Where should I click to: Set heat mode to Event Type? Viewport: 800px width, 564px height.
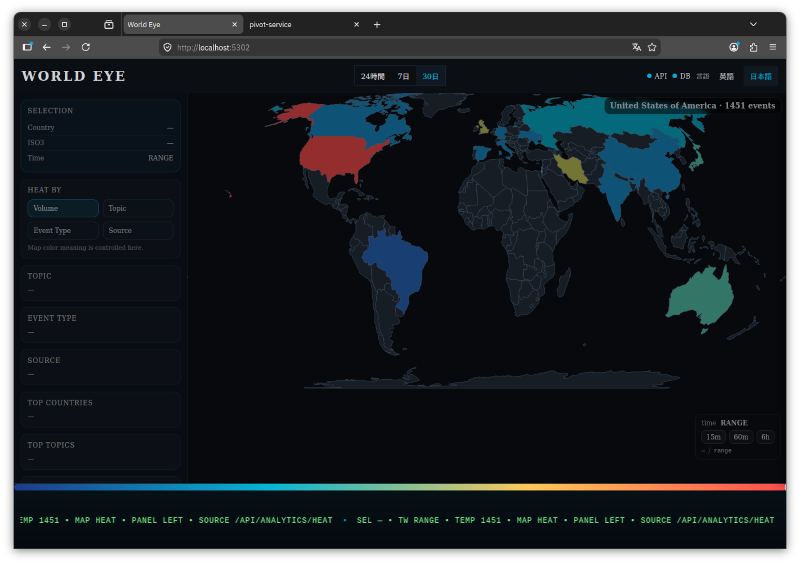63,230
